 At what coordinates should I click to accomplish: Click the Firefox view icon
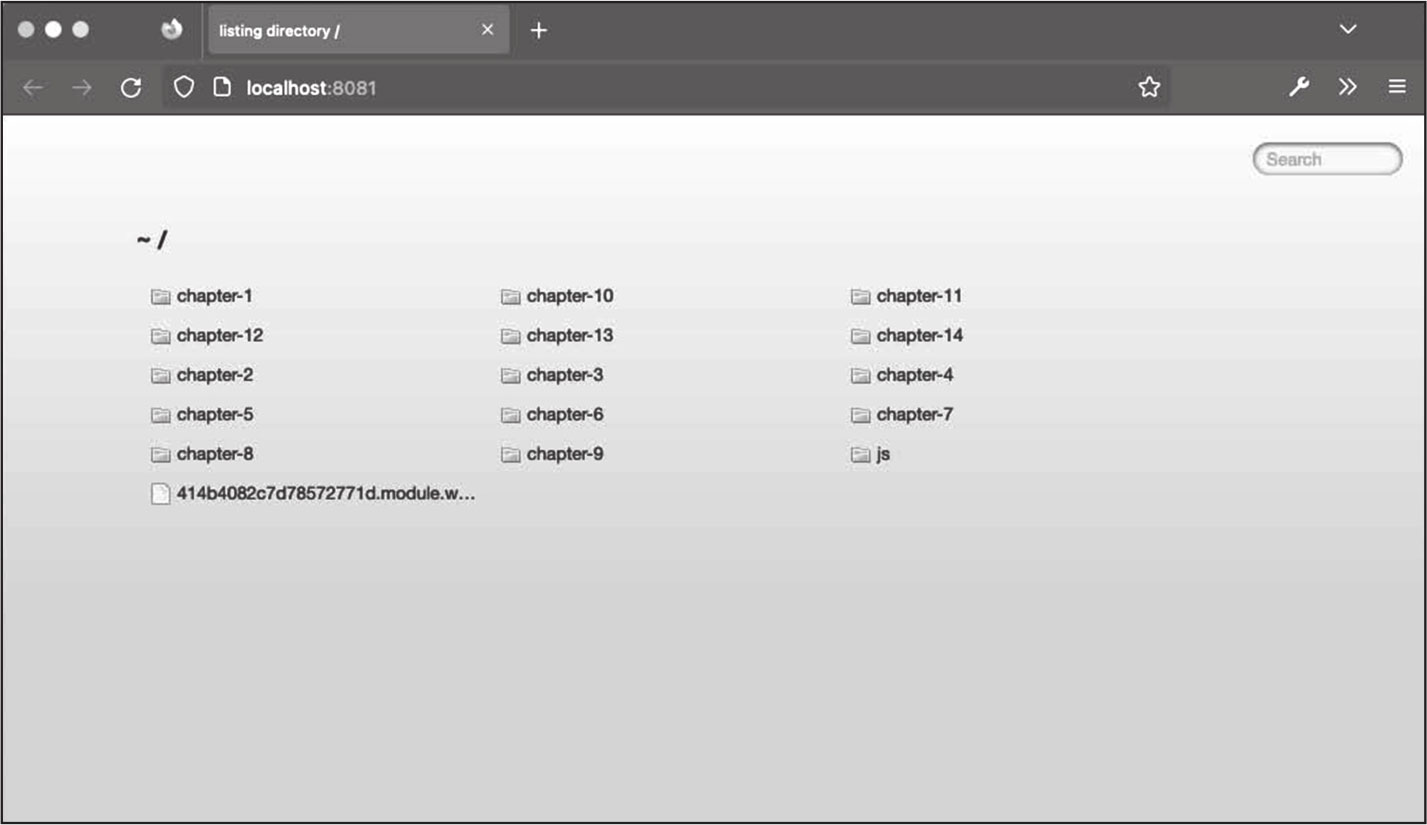pos(172,30)
